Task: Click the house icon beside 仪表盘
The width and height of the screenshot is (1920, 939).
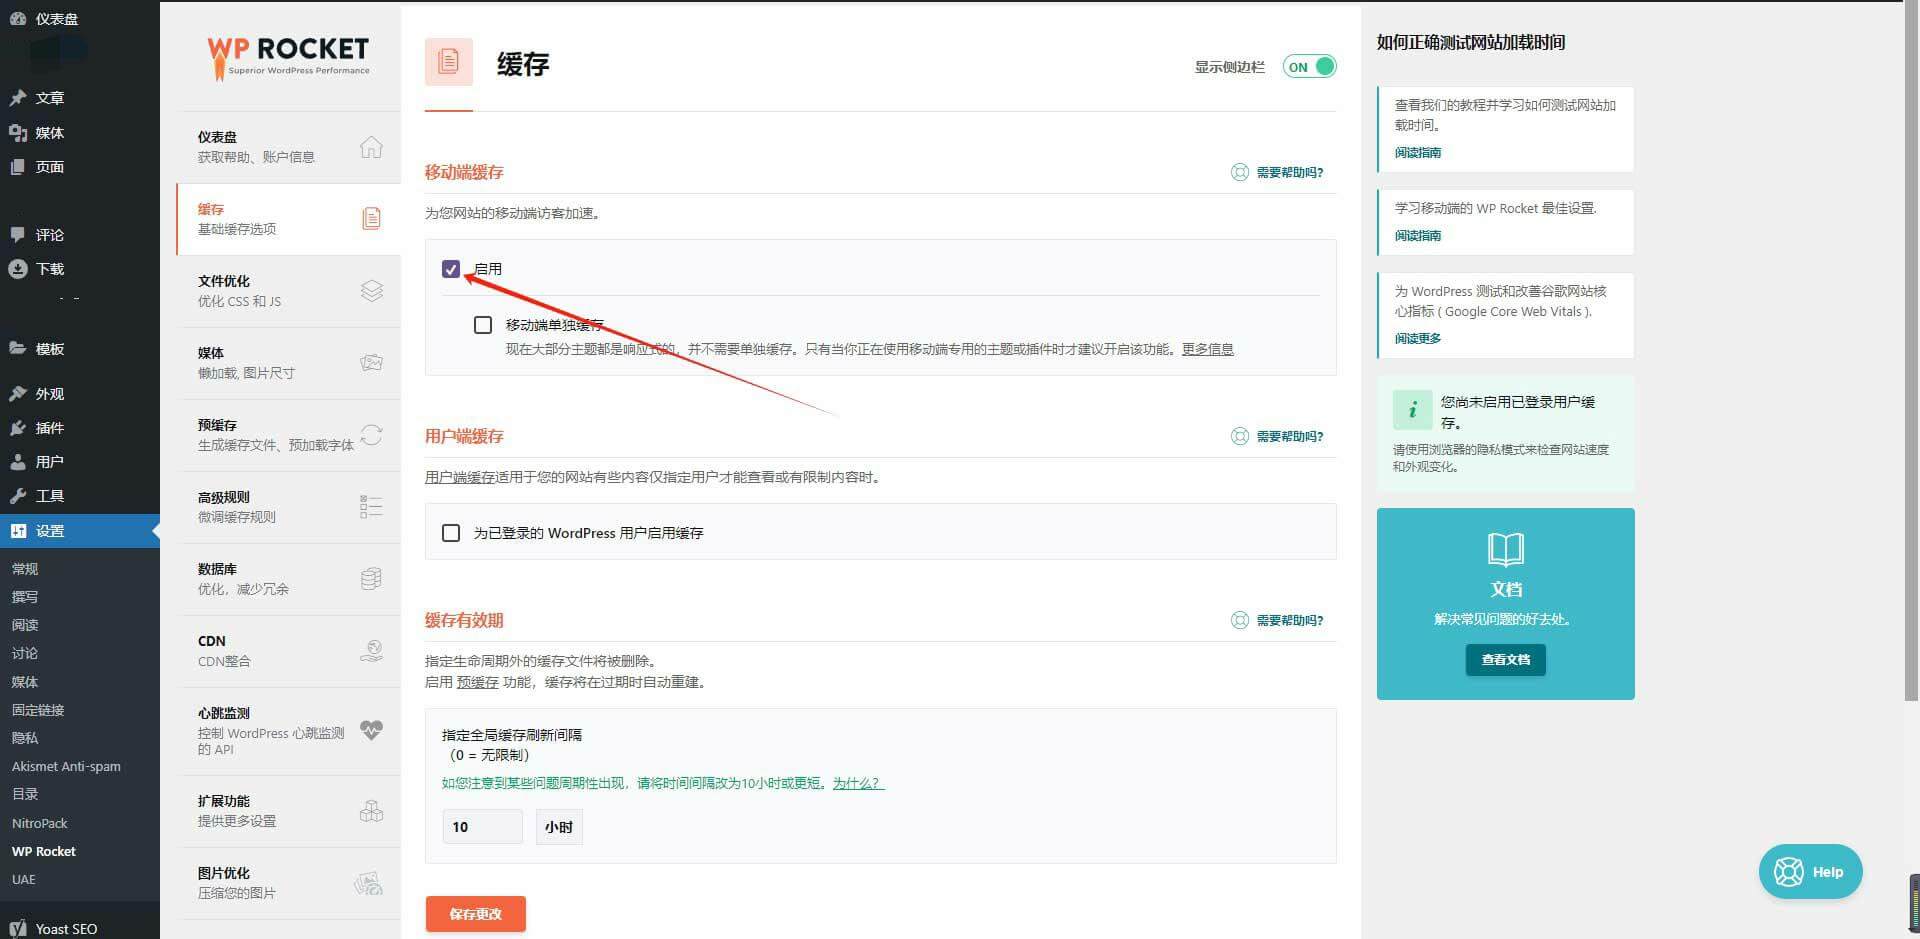Action: coord(371,147)
